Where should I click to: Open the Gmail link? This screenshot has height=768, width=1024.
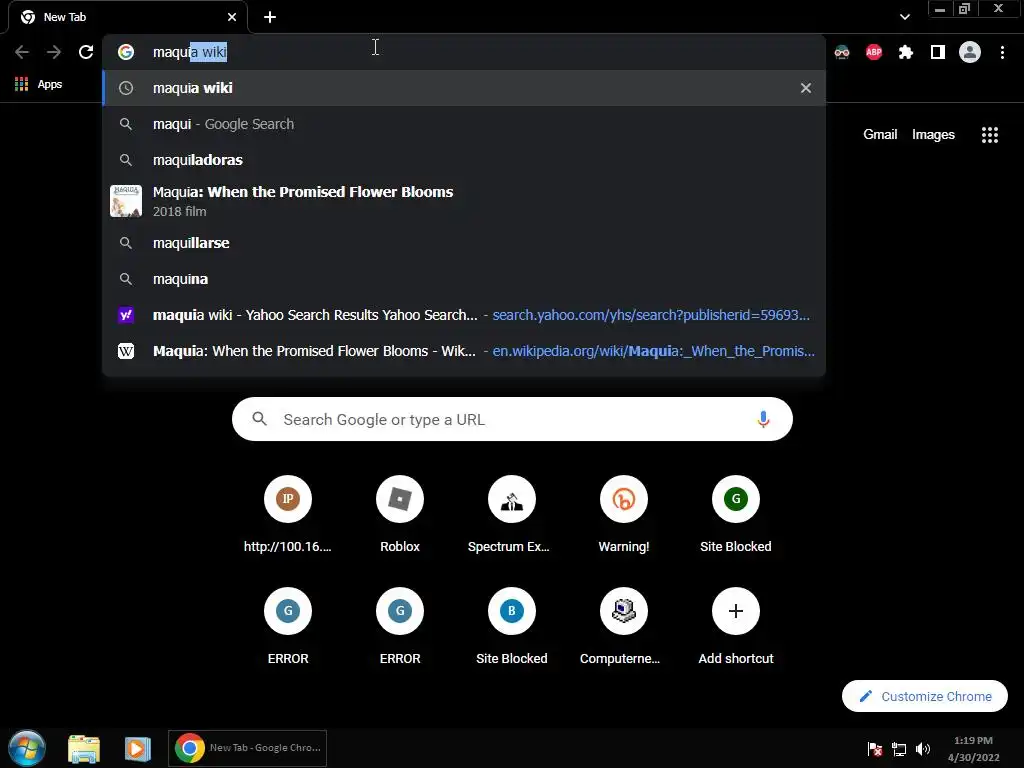point(880,135)
